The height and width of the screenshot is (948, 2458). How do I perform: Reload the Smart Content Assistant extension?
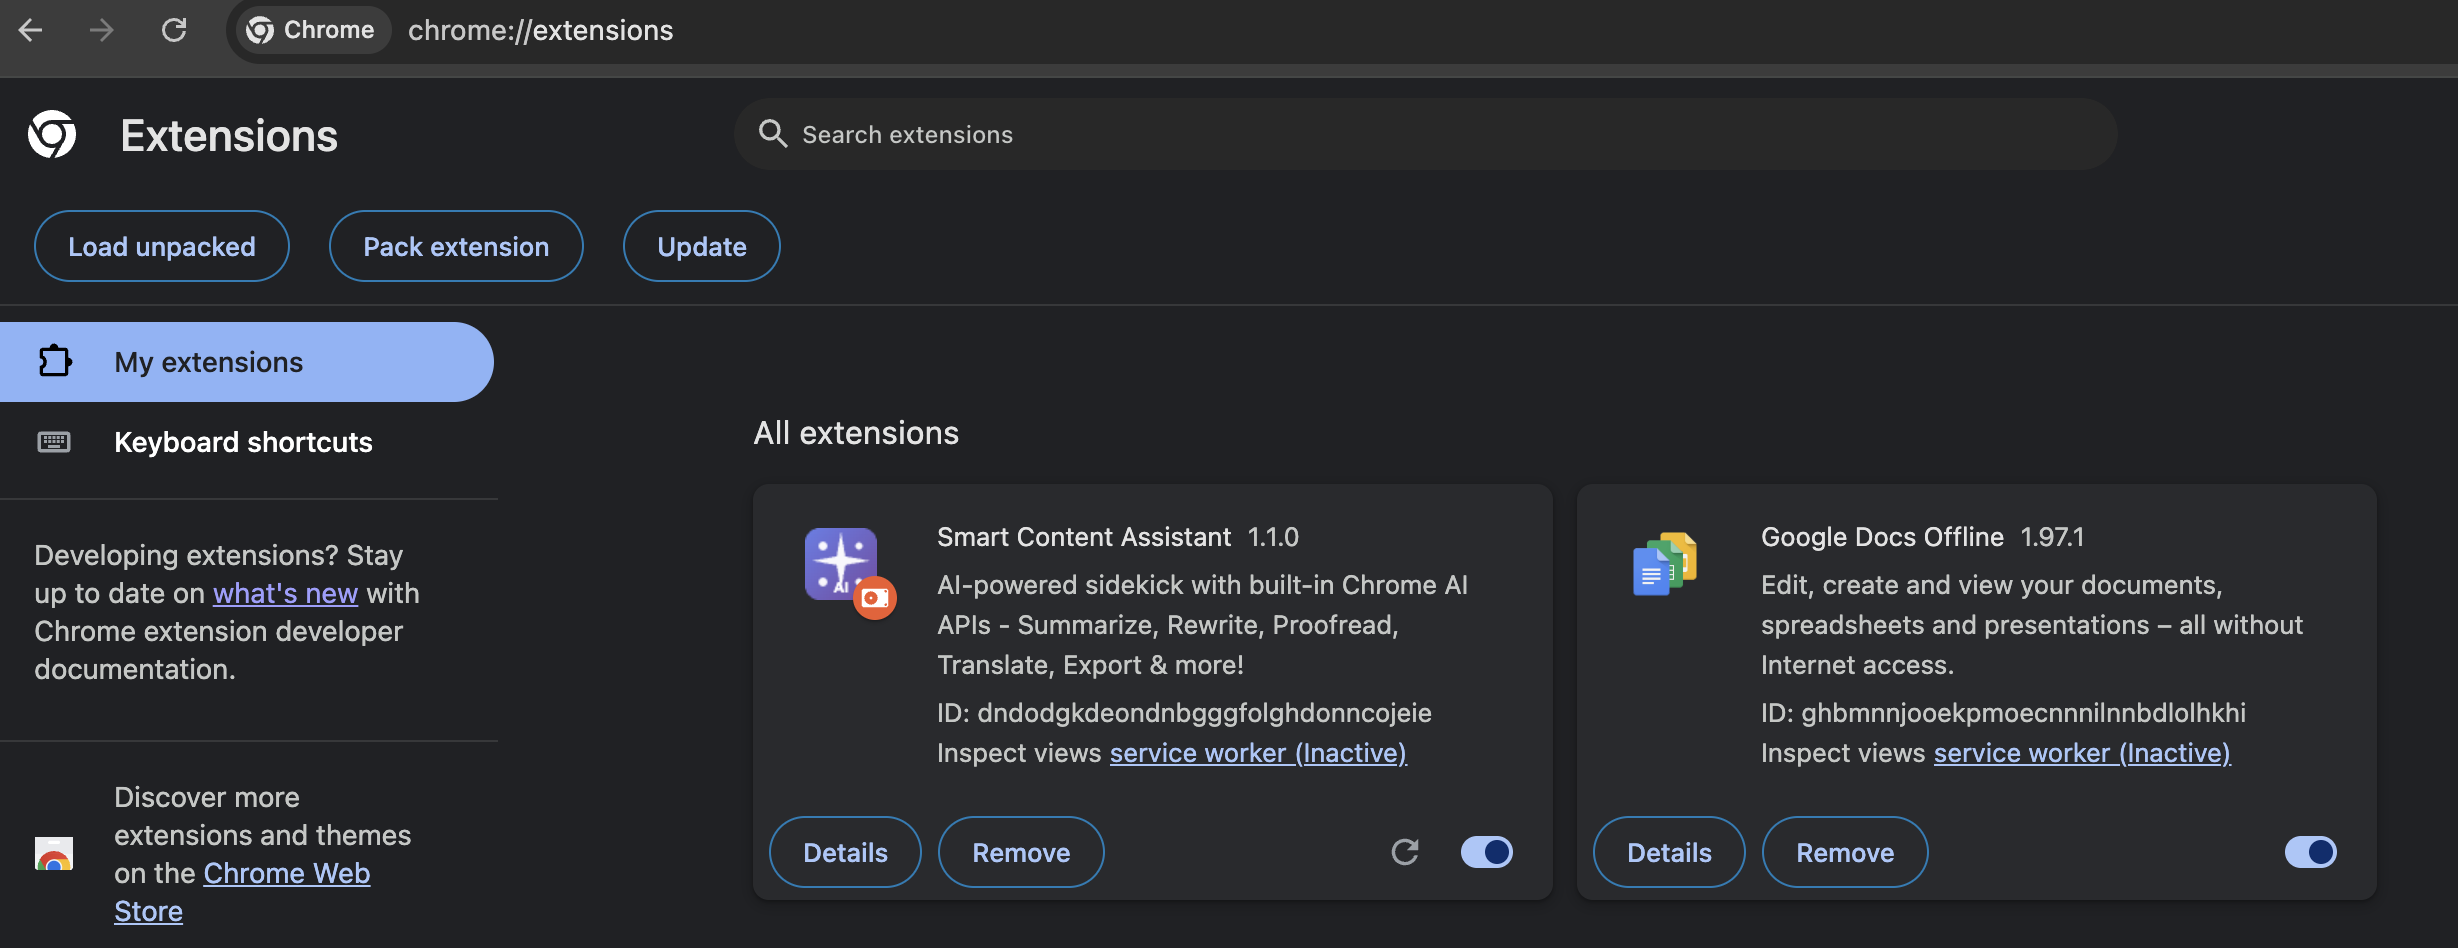tap(1405, 852)
